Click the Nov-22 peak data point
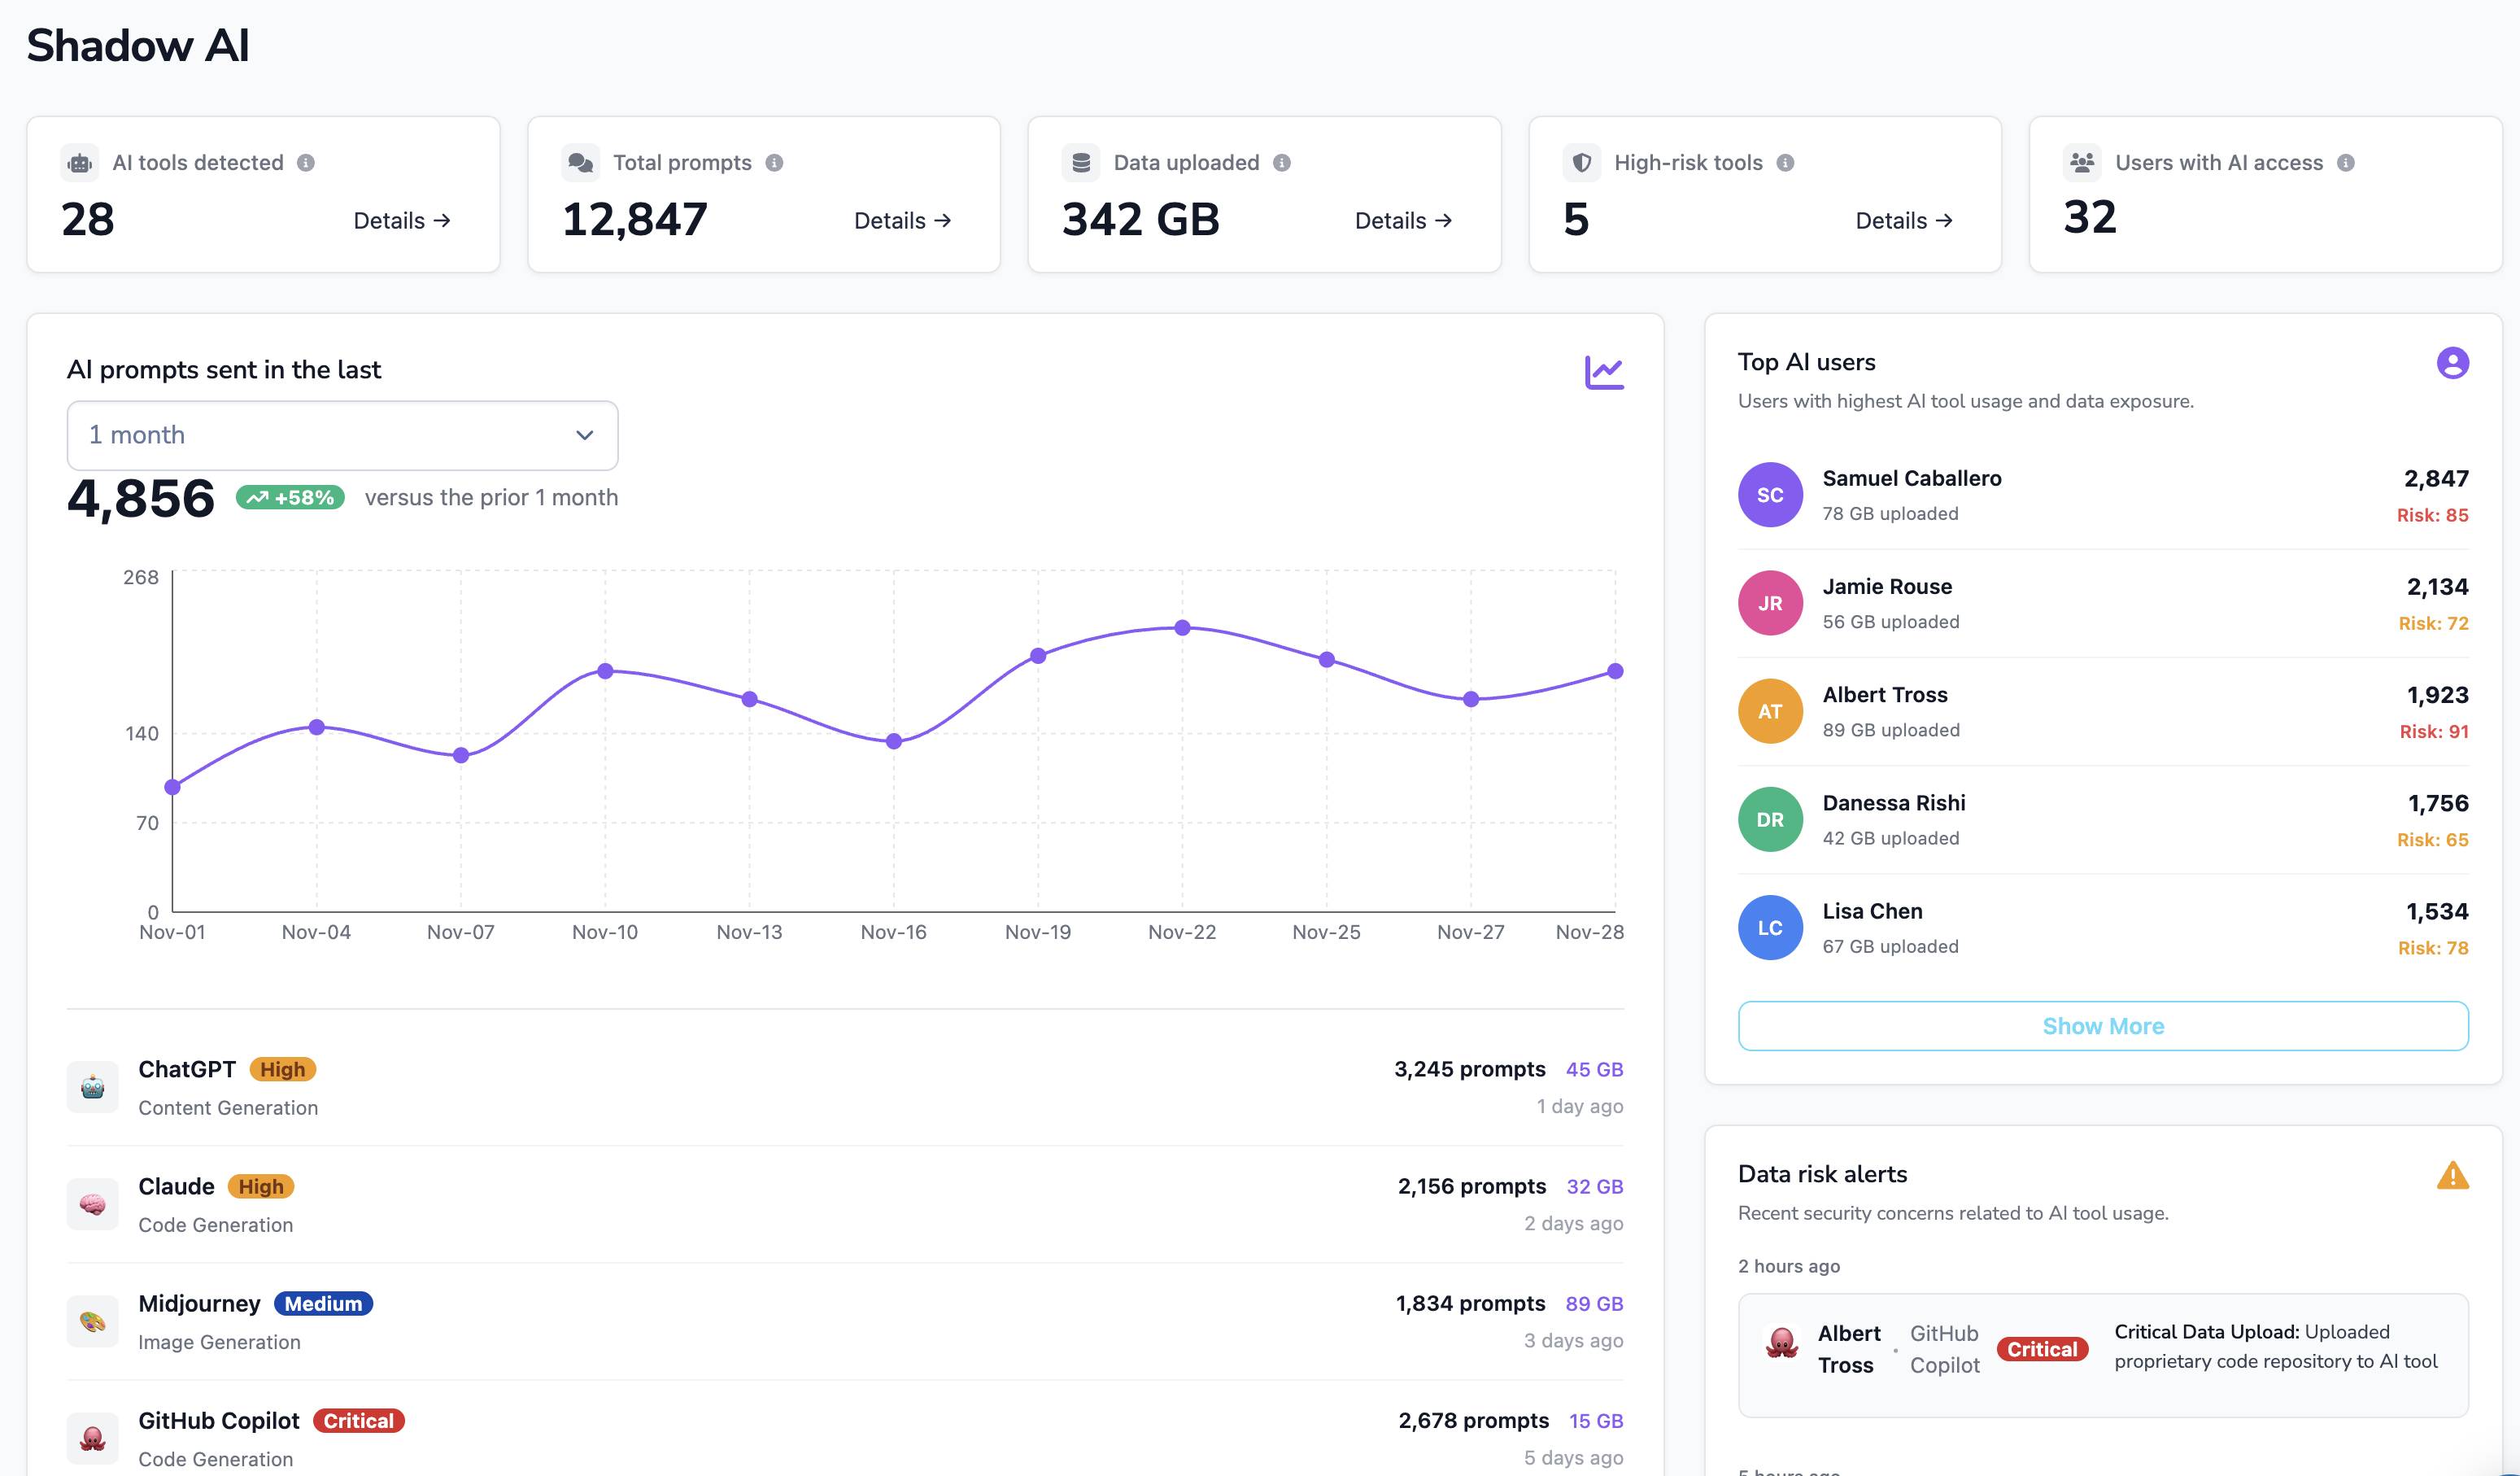Screen dimensions: 2520x1476 pos(1182,628)
